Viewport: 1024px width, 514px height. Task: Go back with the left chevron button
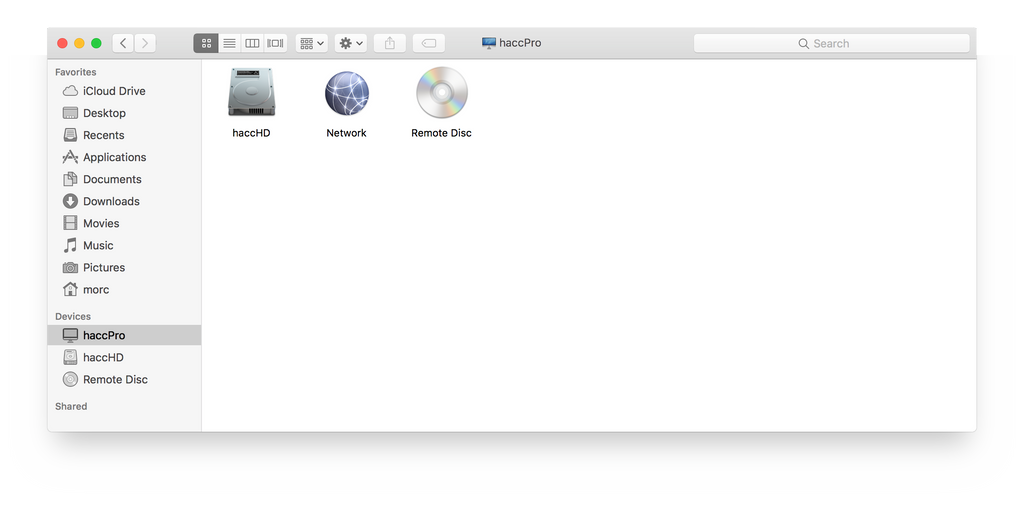point(123,43)
